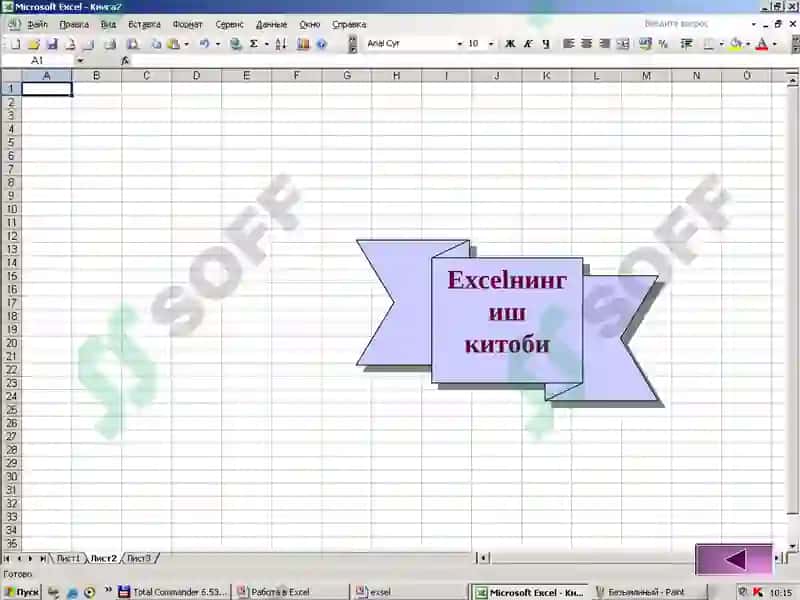The height and width of the screenshot is (600, 800).
Task: Open the Правка menu
Action: (x=74, y=24)
